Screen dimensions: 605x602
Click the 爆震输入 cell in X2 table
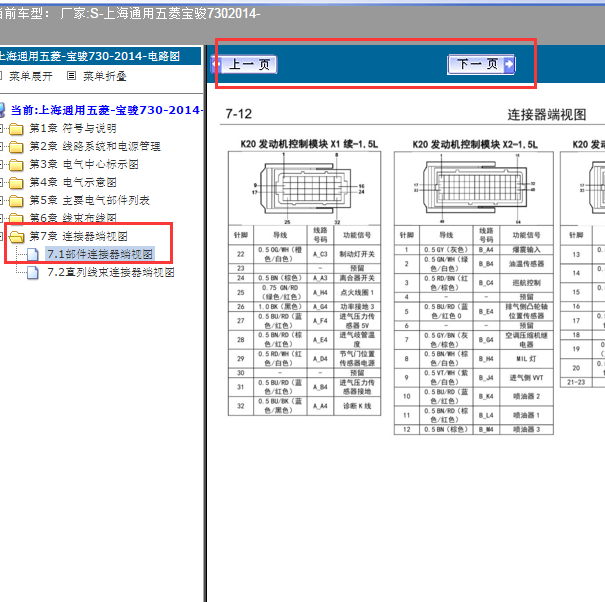[x=526, y=250]
